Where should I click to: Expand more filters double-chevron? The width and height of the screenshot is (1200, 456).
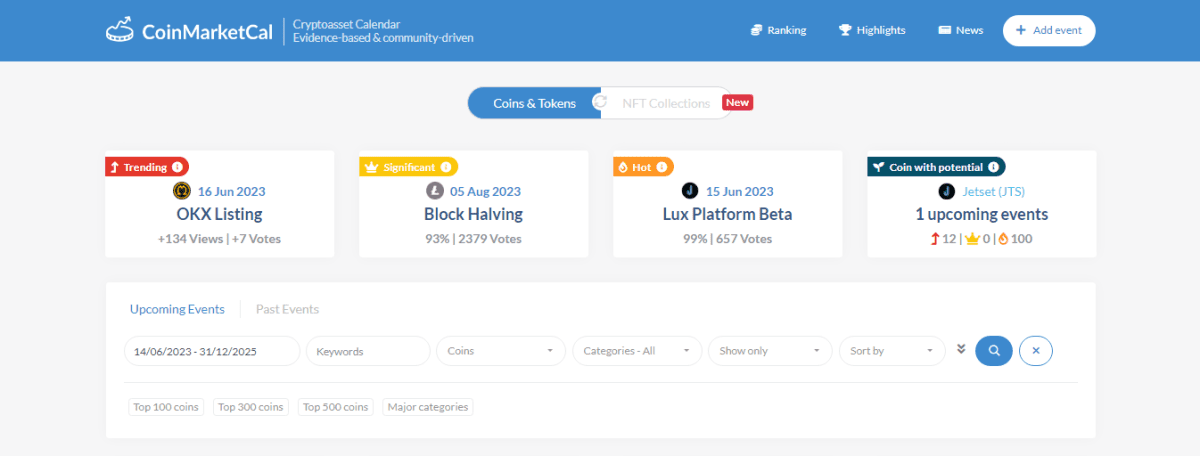coord(961,349)
